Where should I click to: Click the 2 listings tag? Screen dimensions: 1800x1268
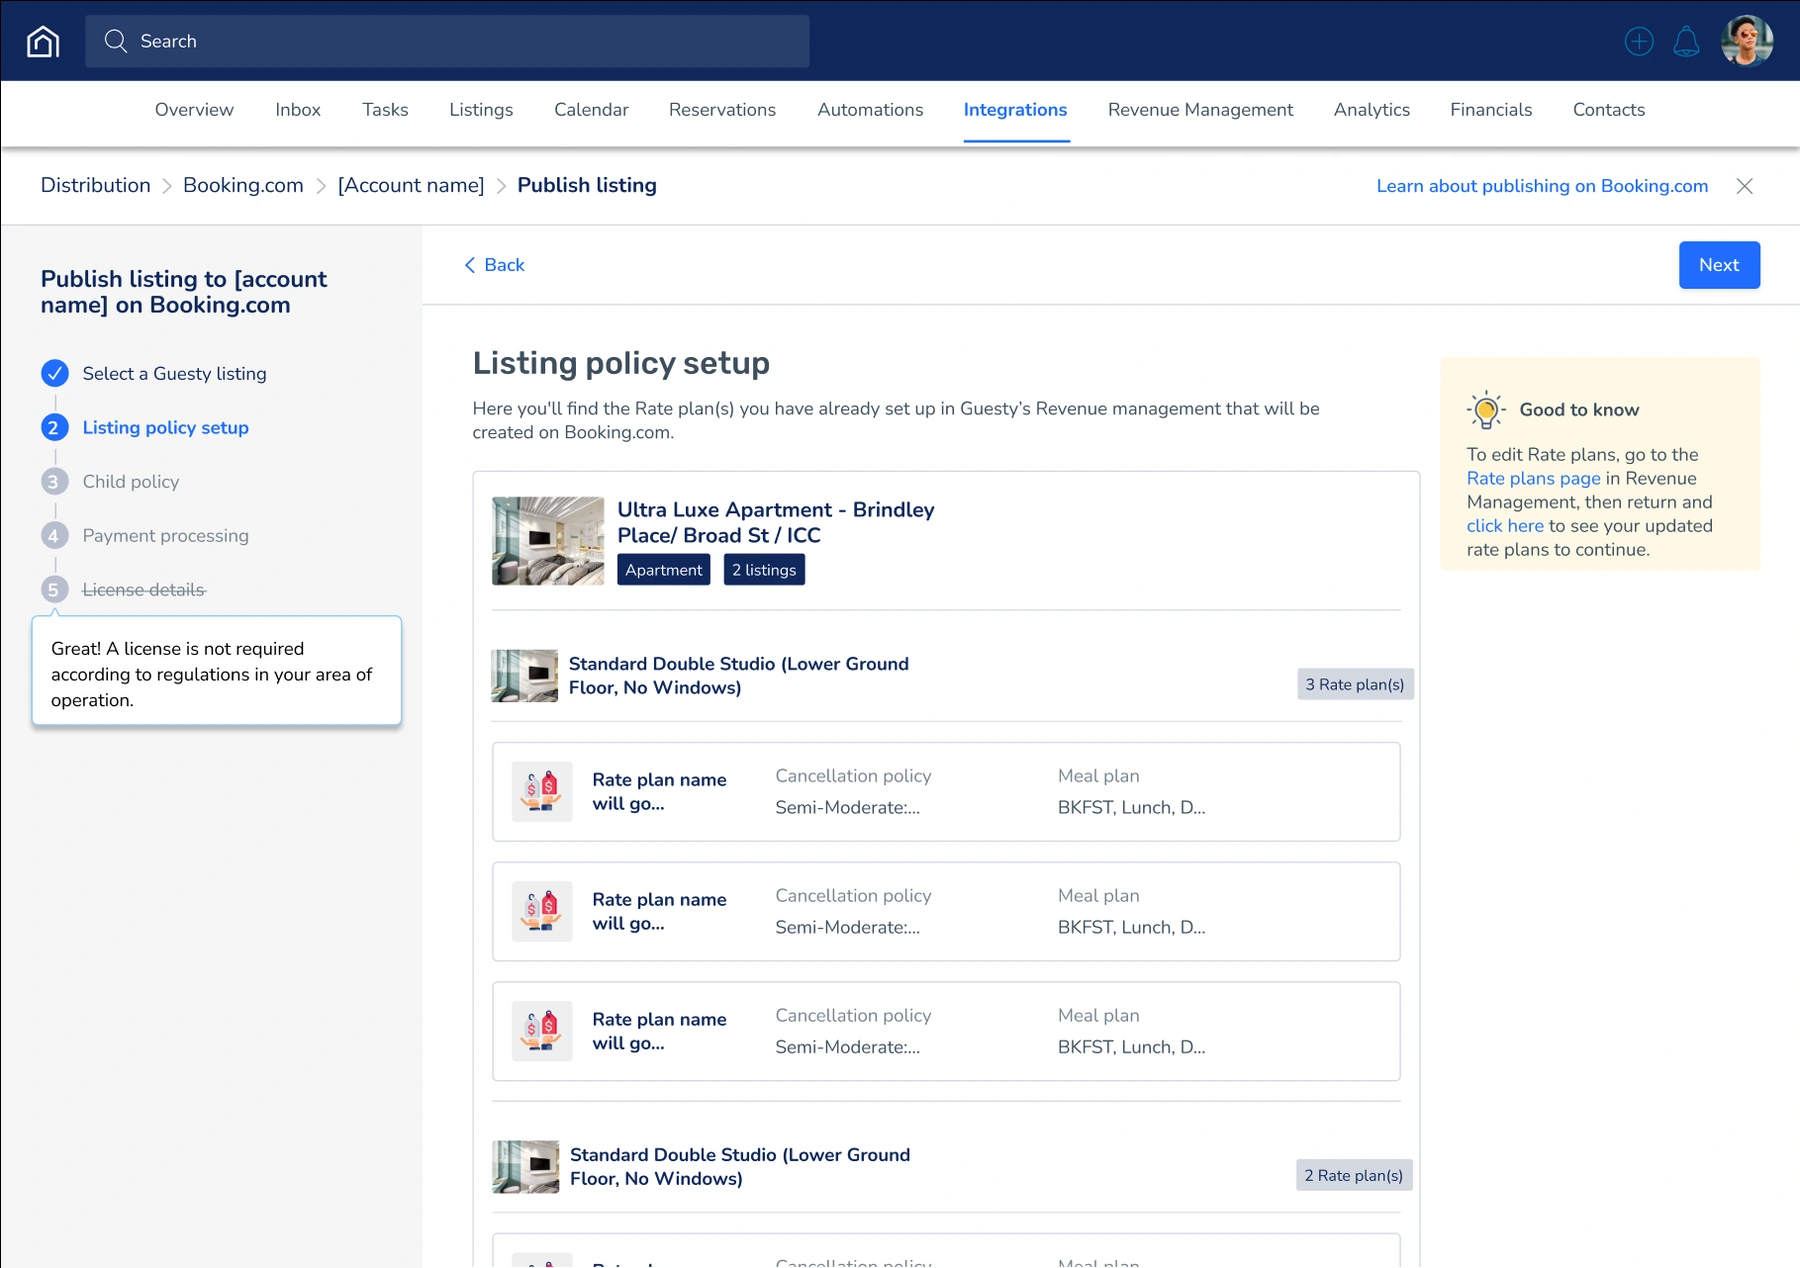coord(764,570)
